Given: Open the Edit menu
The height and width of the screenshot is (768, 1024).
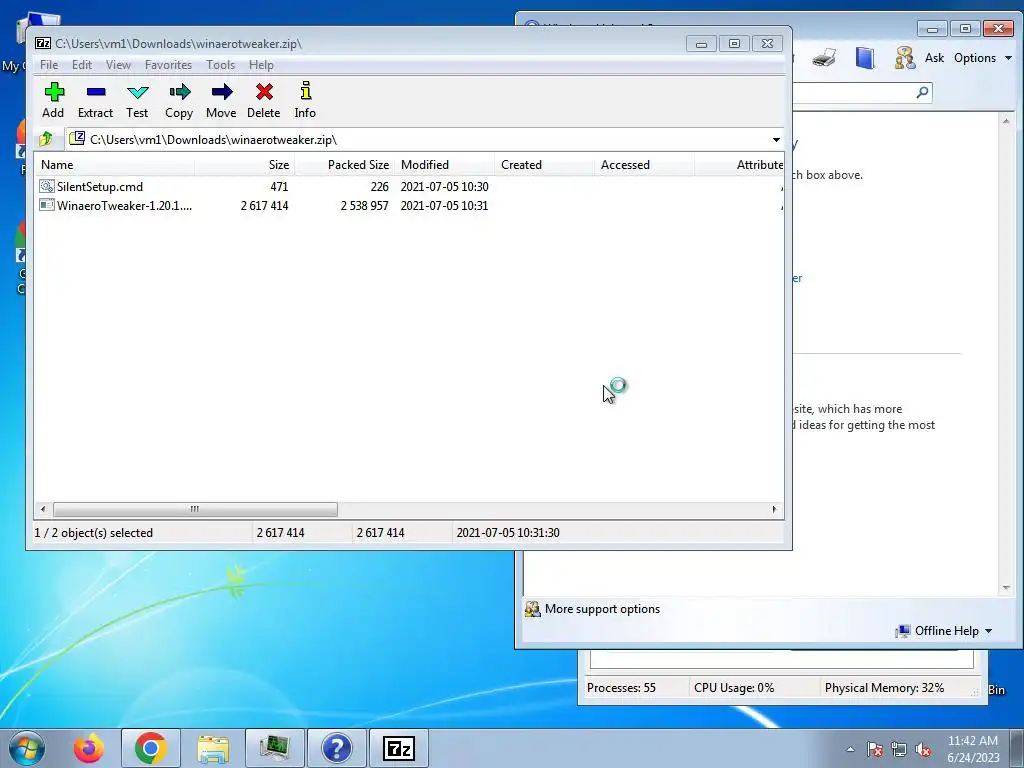Looking at the screenshot, I should pyautogui.click(x=82, y=65).
